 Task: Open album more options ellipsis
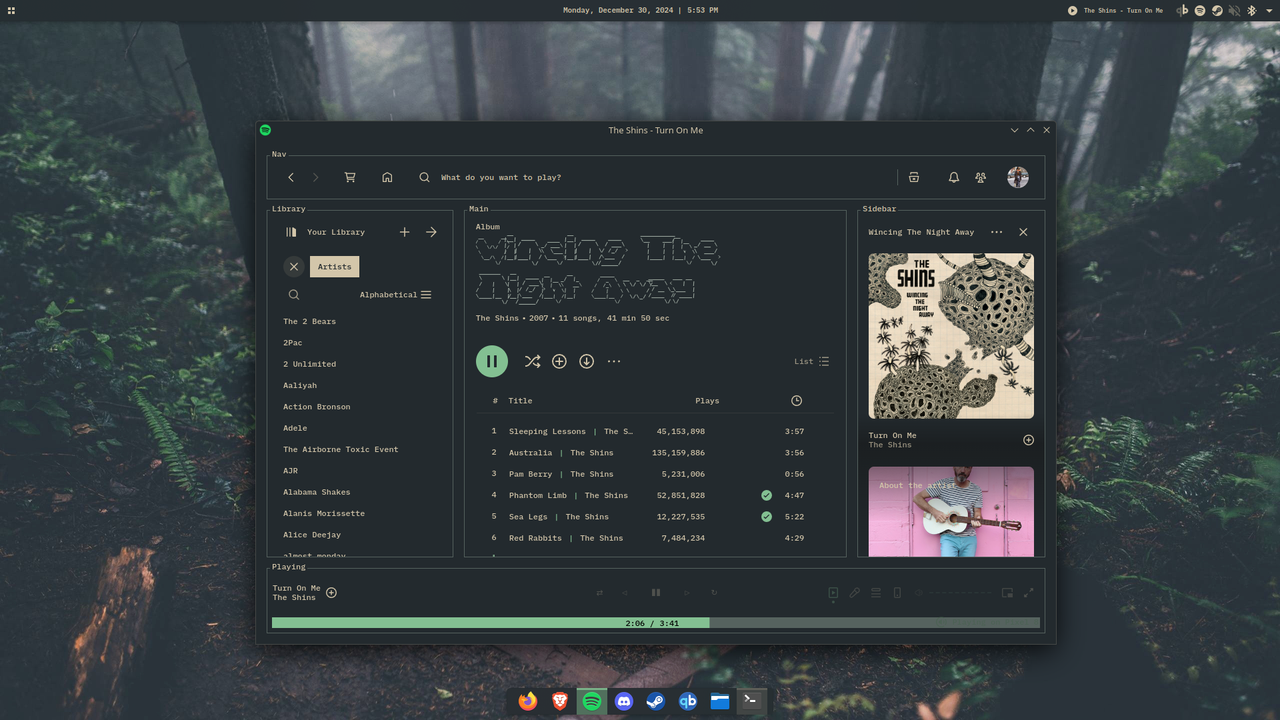614,361
